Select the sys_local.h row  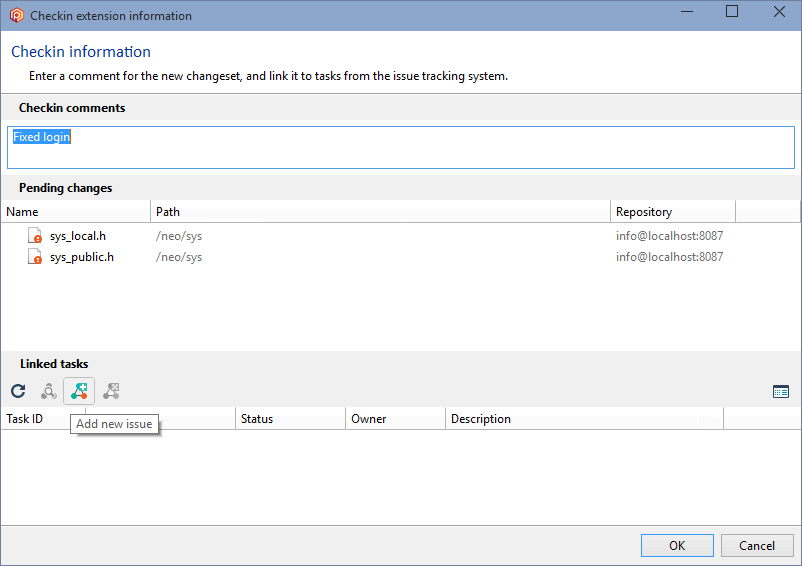pyautogui.click(x=400, y=236)
